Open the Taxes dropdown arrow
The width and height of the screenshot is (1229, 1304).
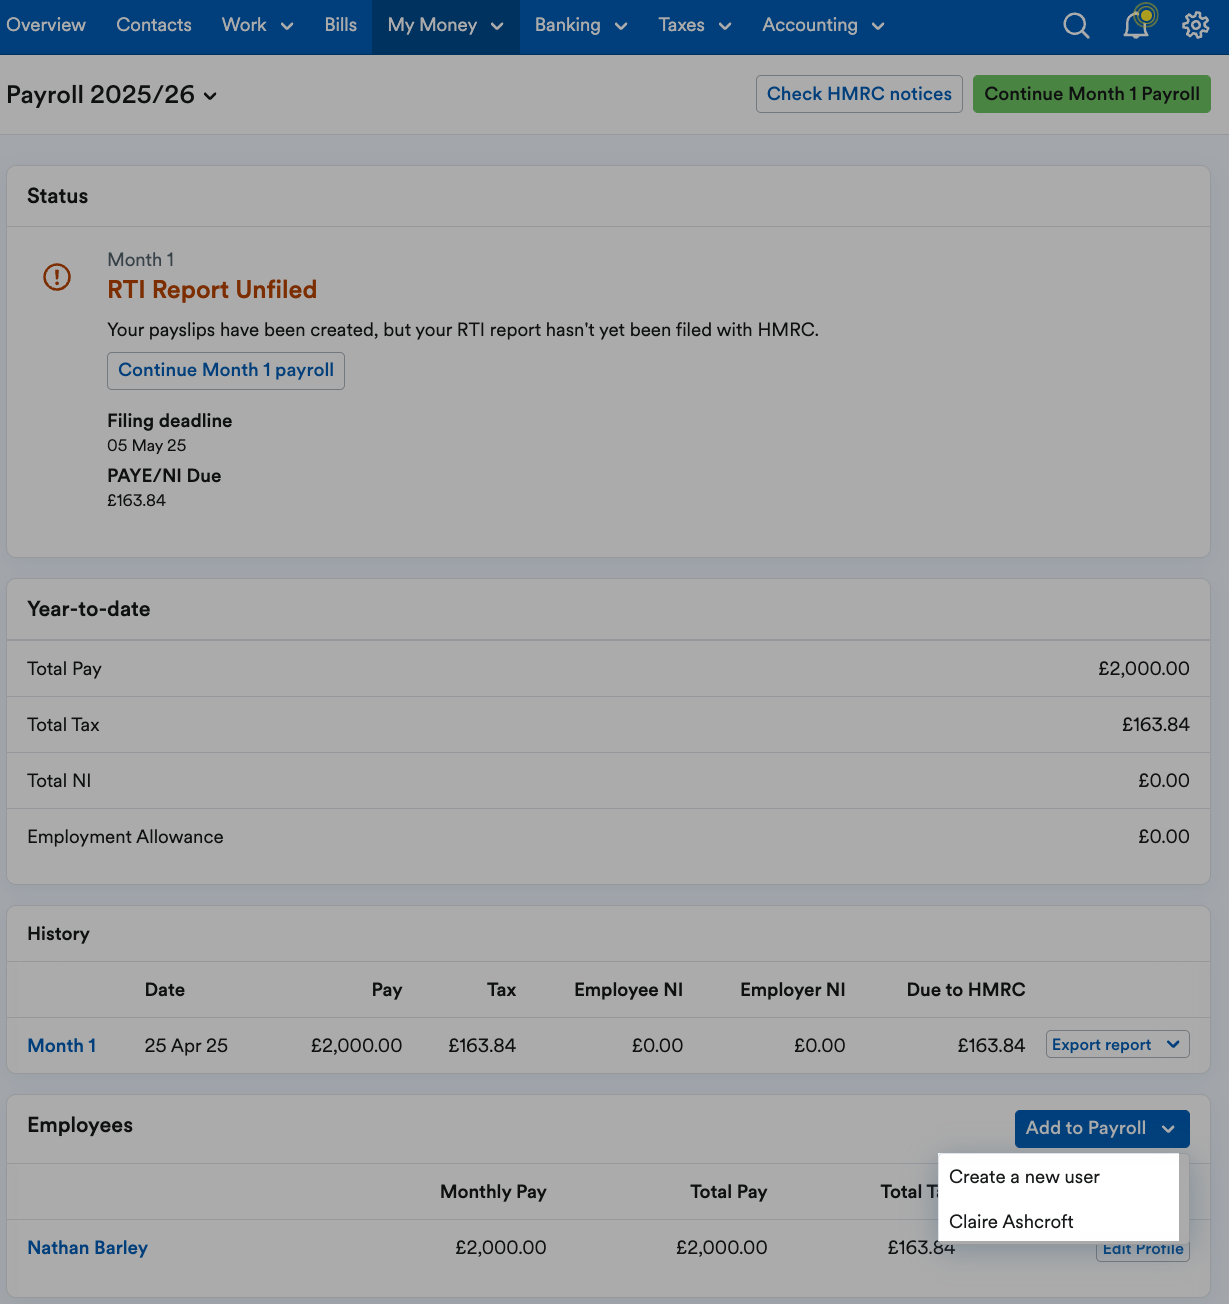[724, 25]
